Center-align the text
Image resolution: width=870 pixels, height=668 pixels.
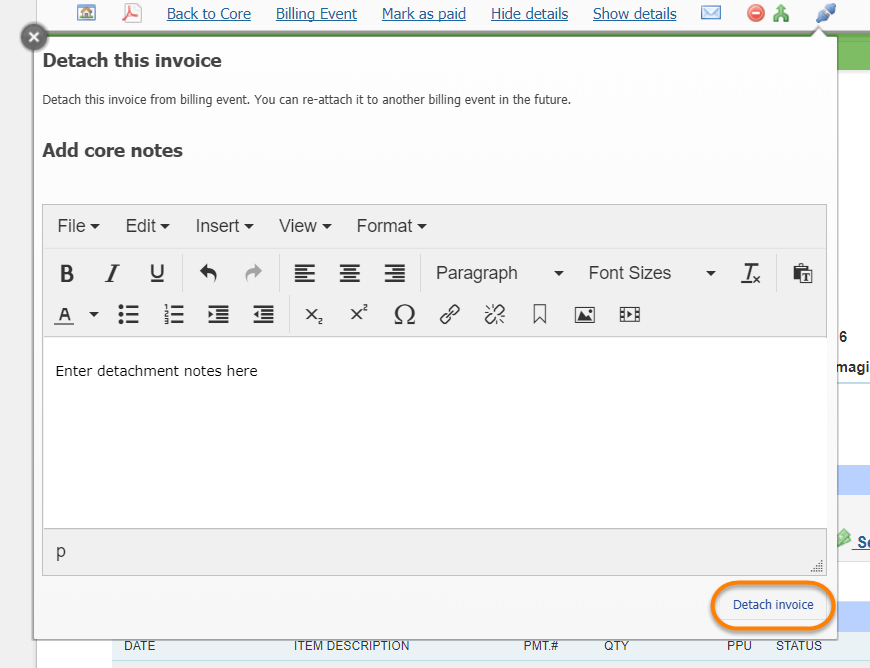[349, 273]
